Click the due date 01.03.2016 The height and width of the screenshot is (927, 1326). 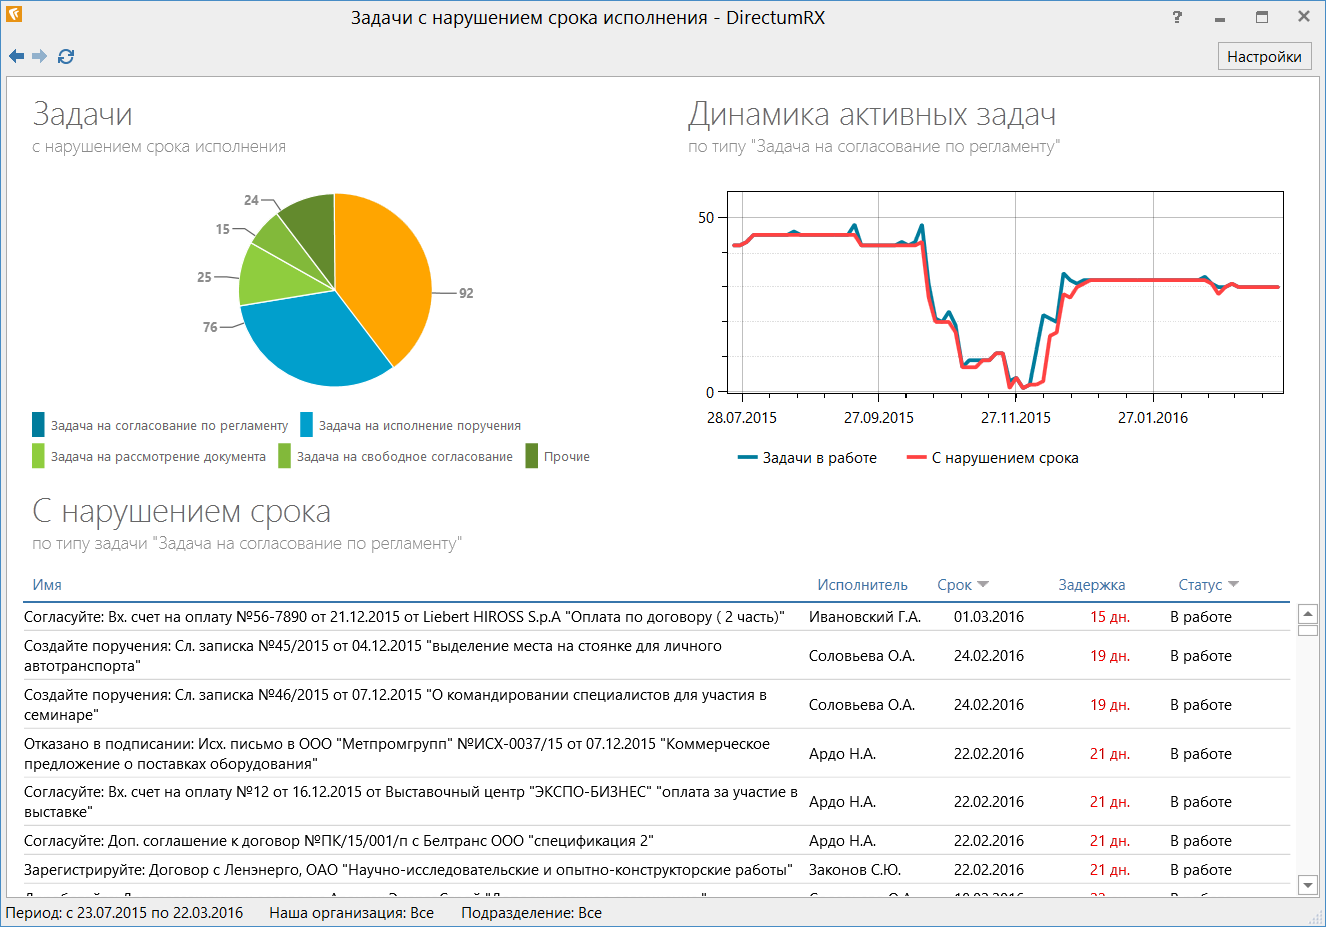pyautogui.click(x=989, y=617)
